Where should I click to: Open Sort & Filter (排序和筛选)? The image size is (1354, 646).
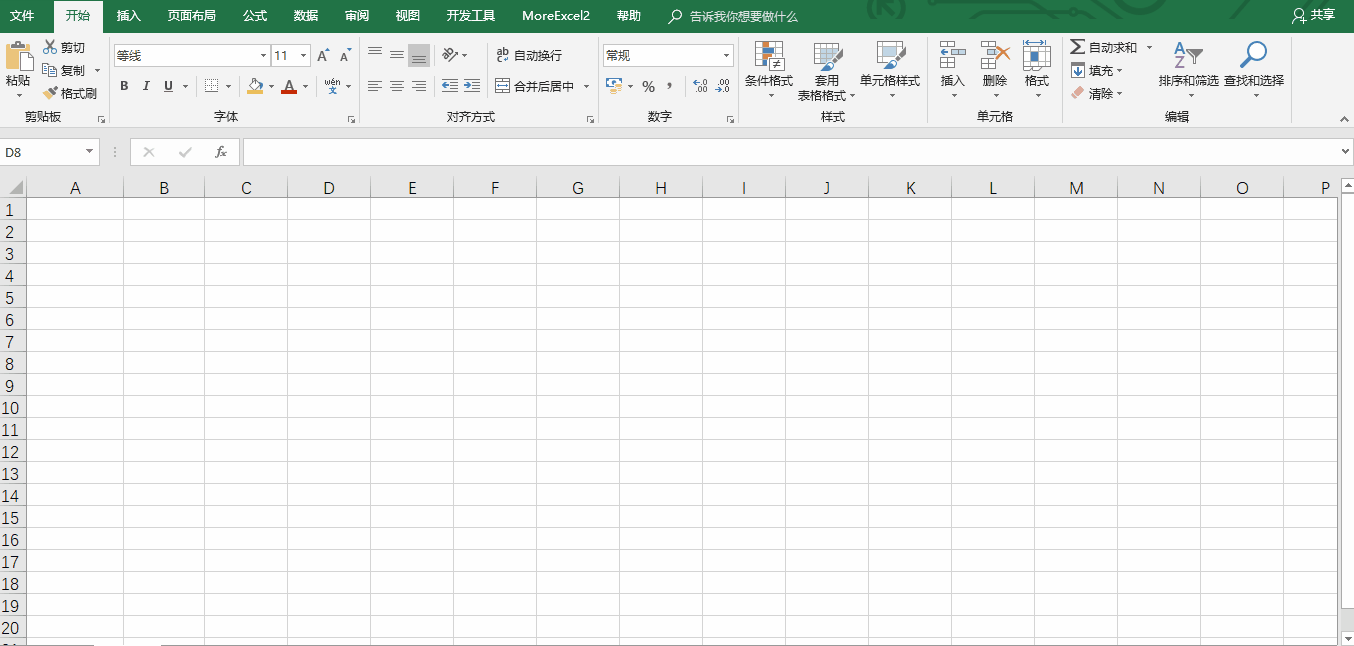coord(1188,70)
